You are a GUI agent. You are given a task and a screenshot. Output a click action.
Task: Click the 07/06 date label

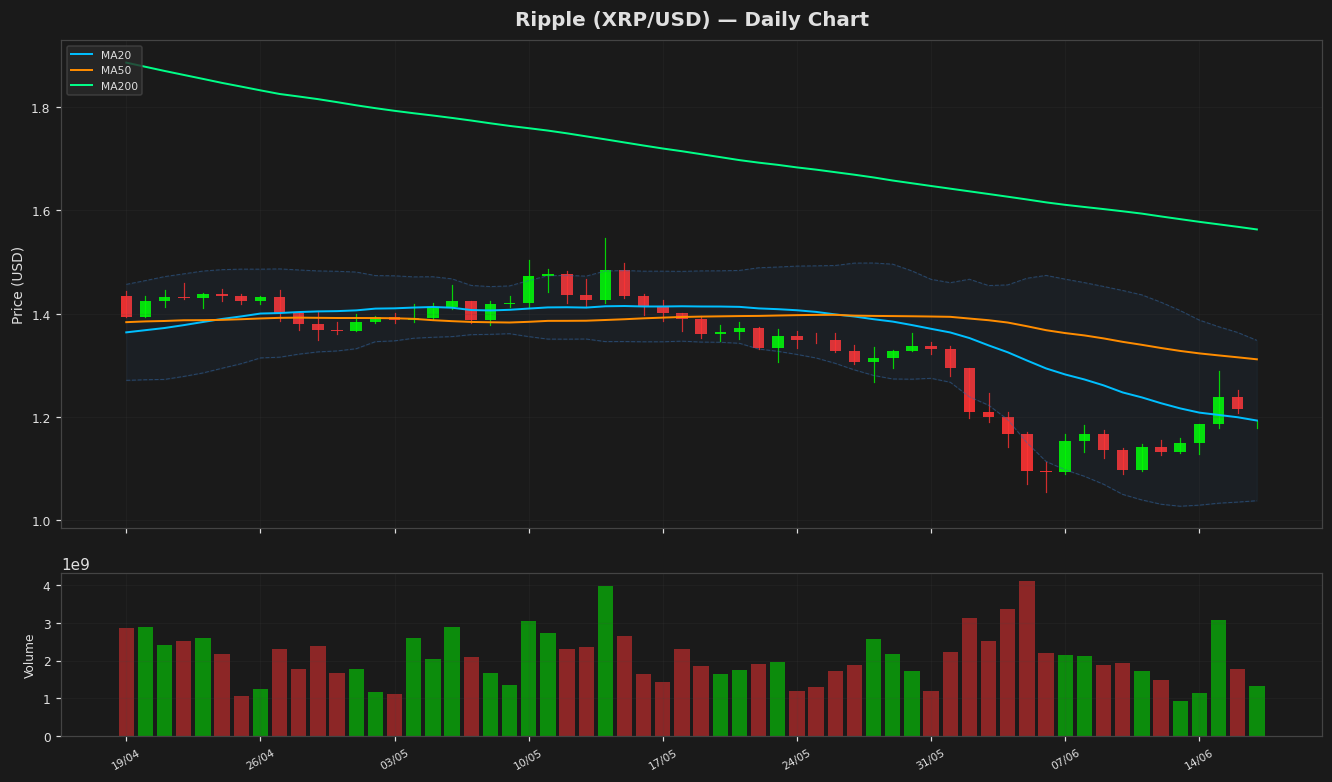[1065, 760]
